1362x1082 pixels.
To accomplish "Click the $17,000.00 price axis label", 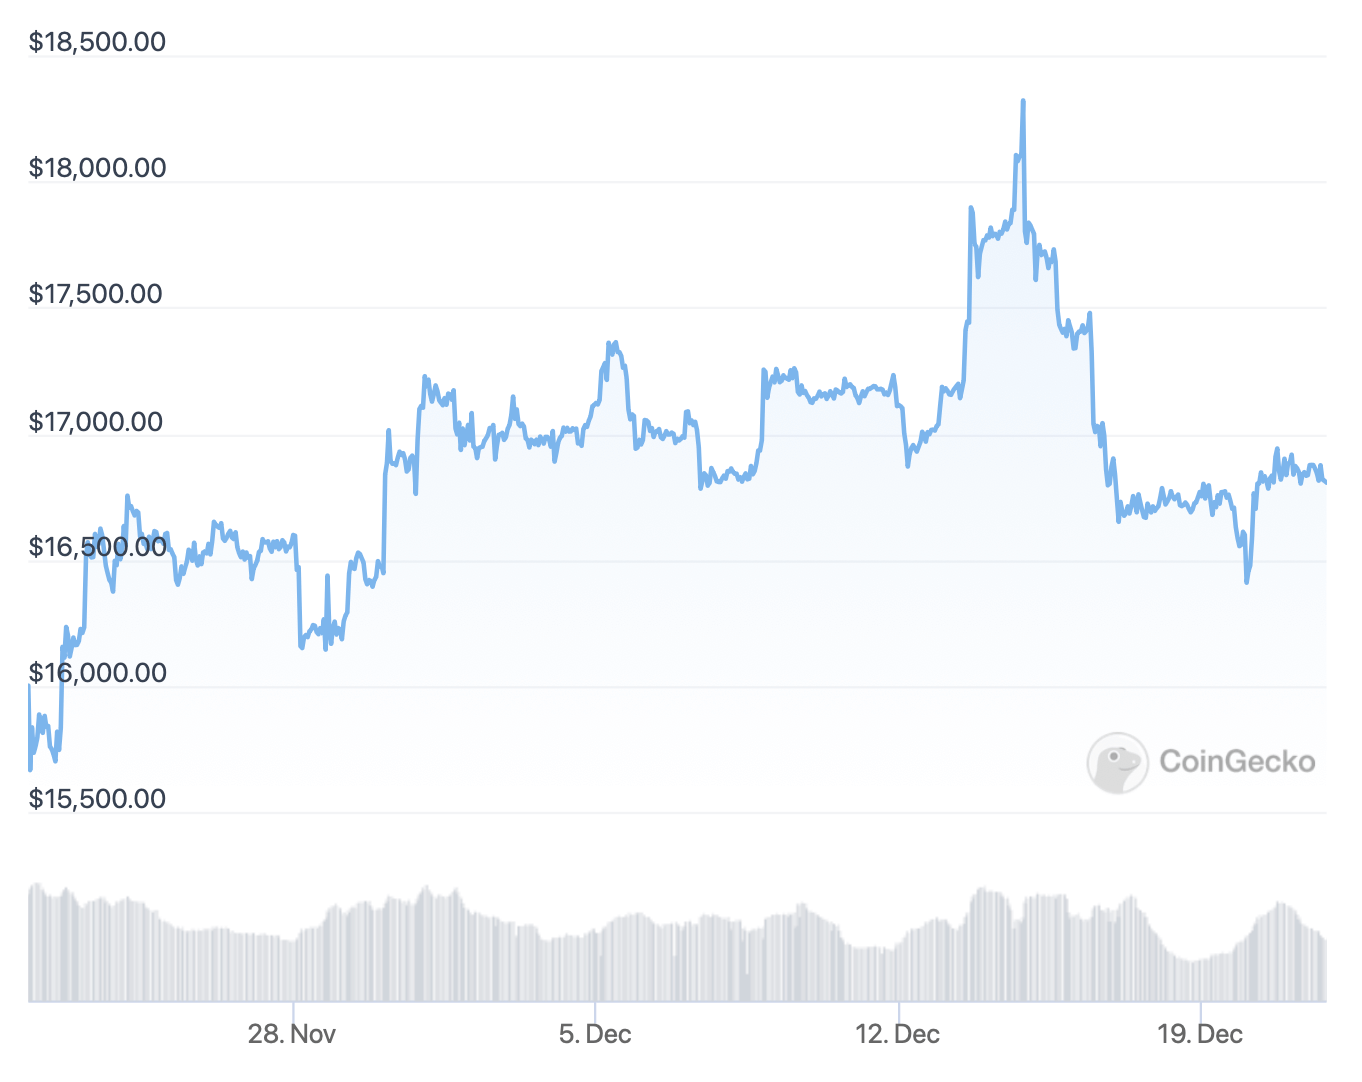I will point(97,422).
